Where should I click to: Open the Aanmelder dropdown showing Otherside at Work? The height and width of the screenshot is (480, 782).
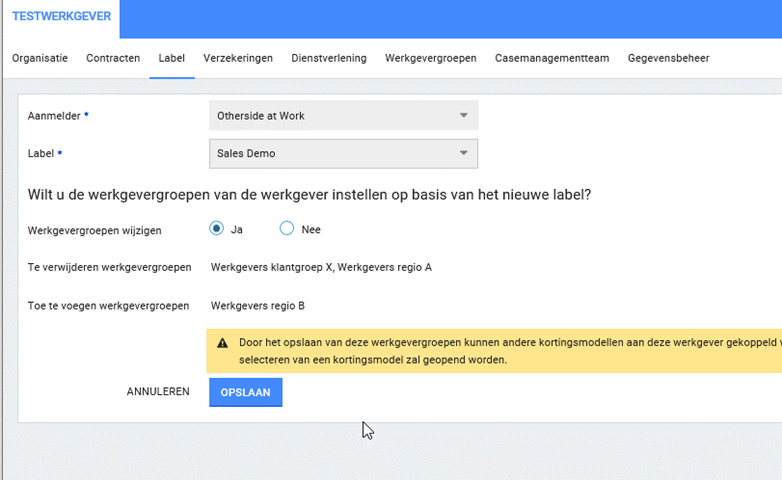click(343, 116)
